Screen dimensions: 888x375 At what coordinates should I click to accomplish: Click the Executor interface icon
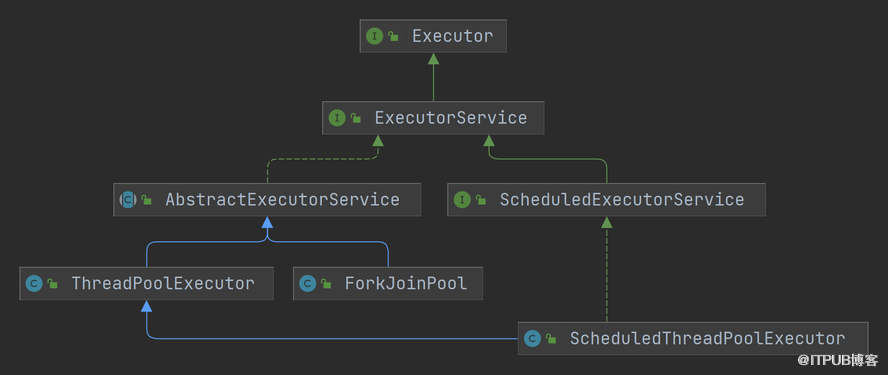coord(374,36)
